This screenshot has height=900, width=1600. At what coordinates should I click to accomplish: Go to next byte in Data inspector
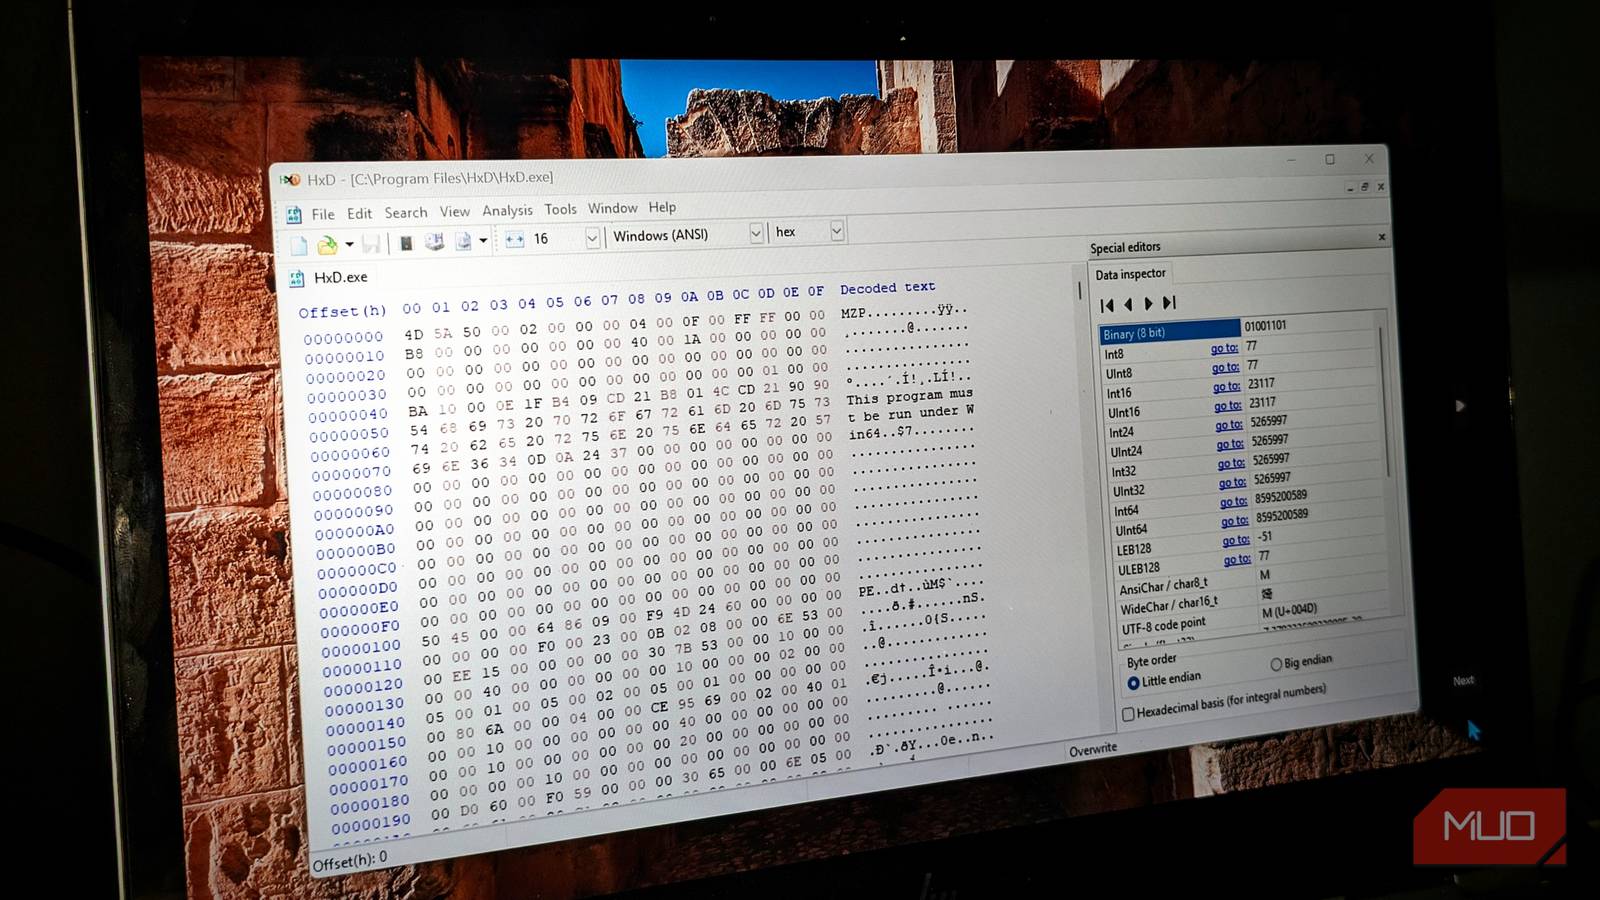tap(1148, 303)
